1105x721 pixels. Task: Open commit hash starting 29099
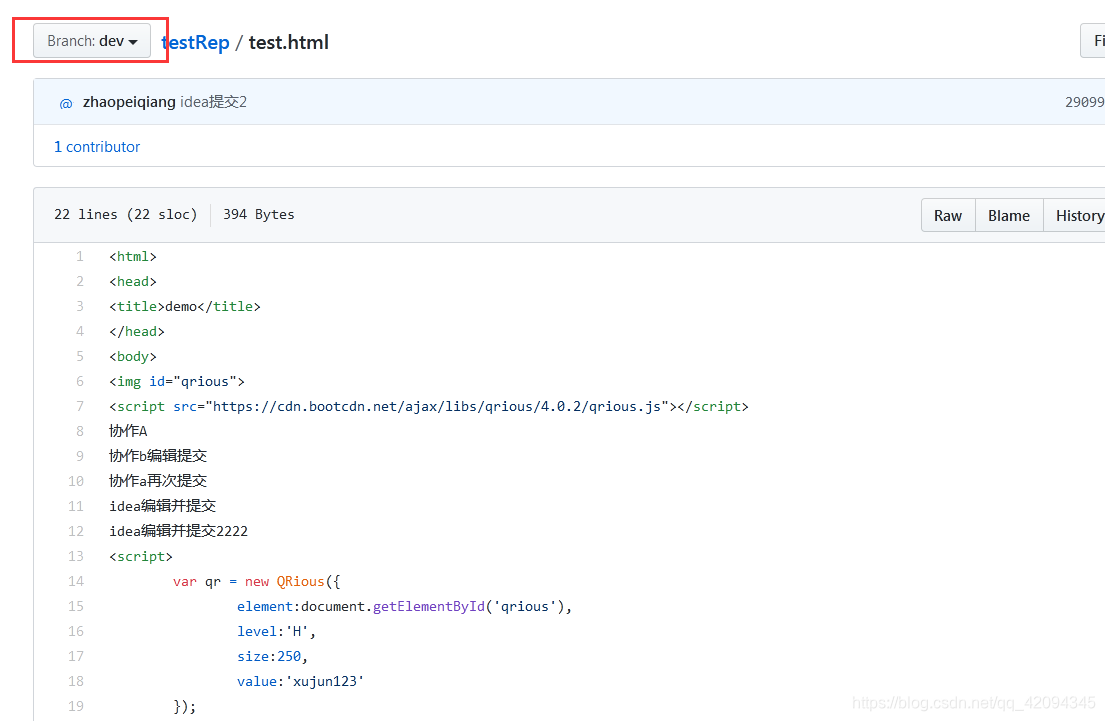click(x=1085, y=102)
